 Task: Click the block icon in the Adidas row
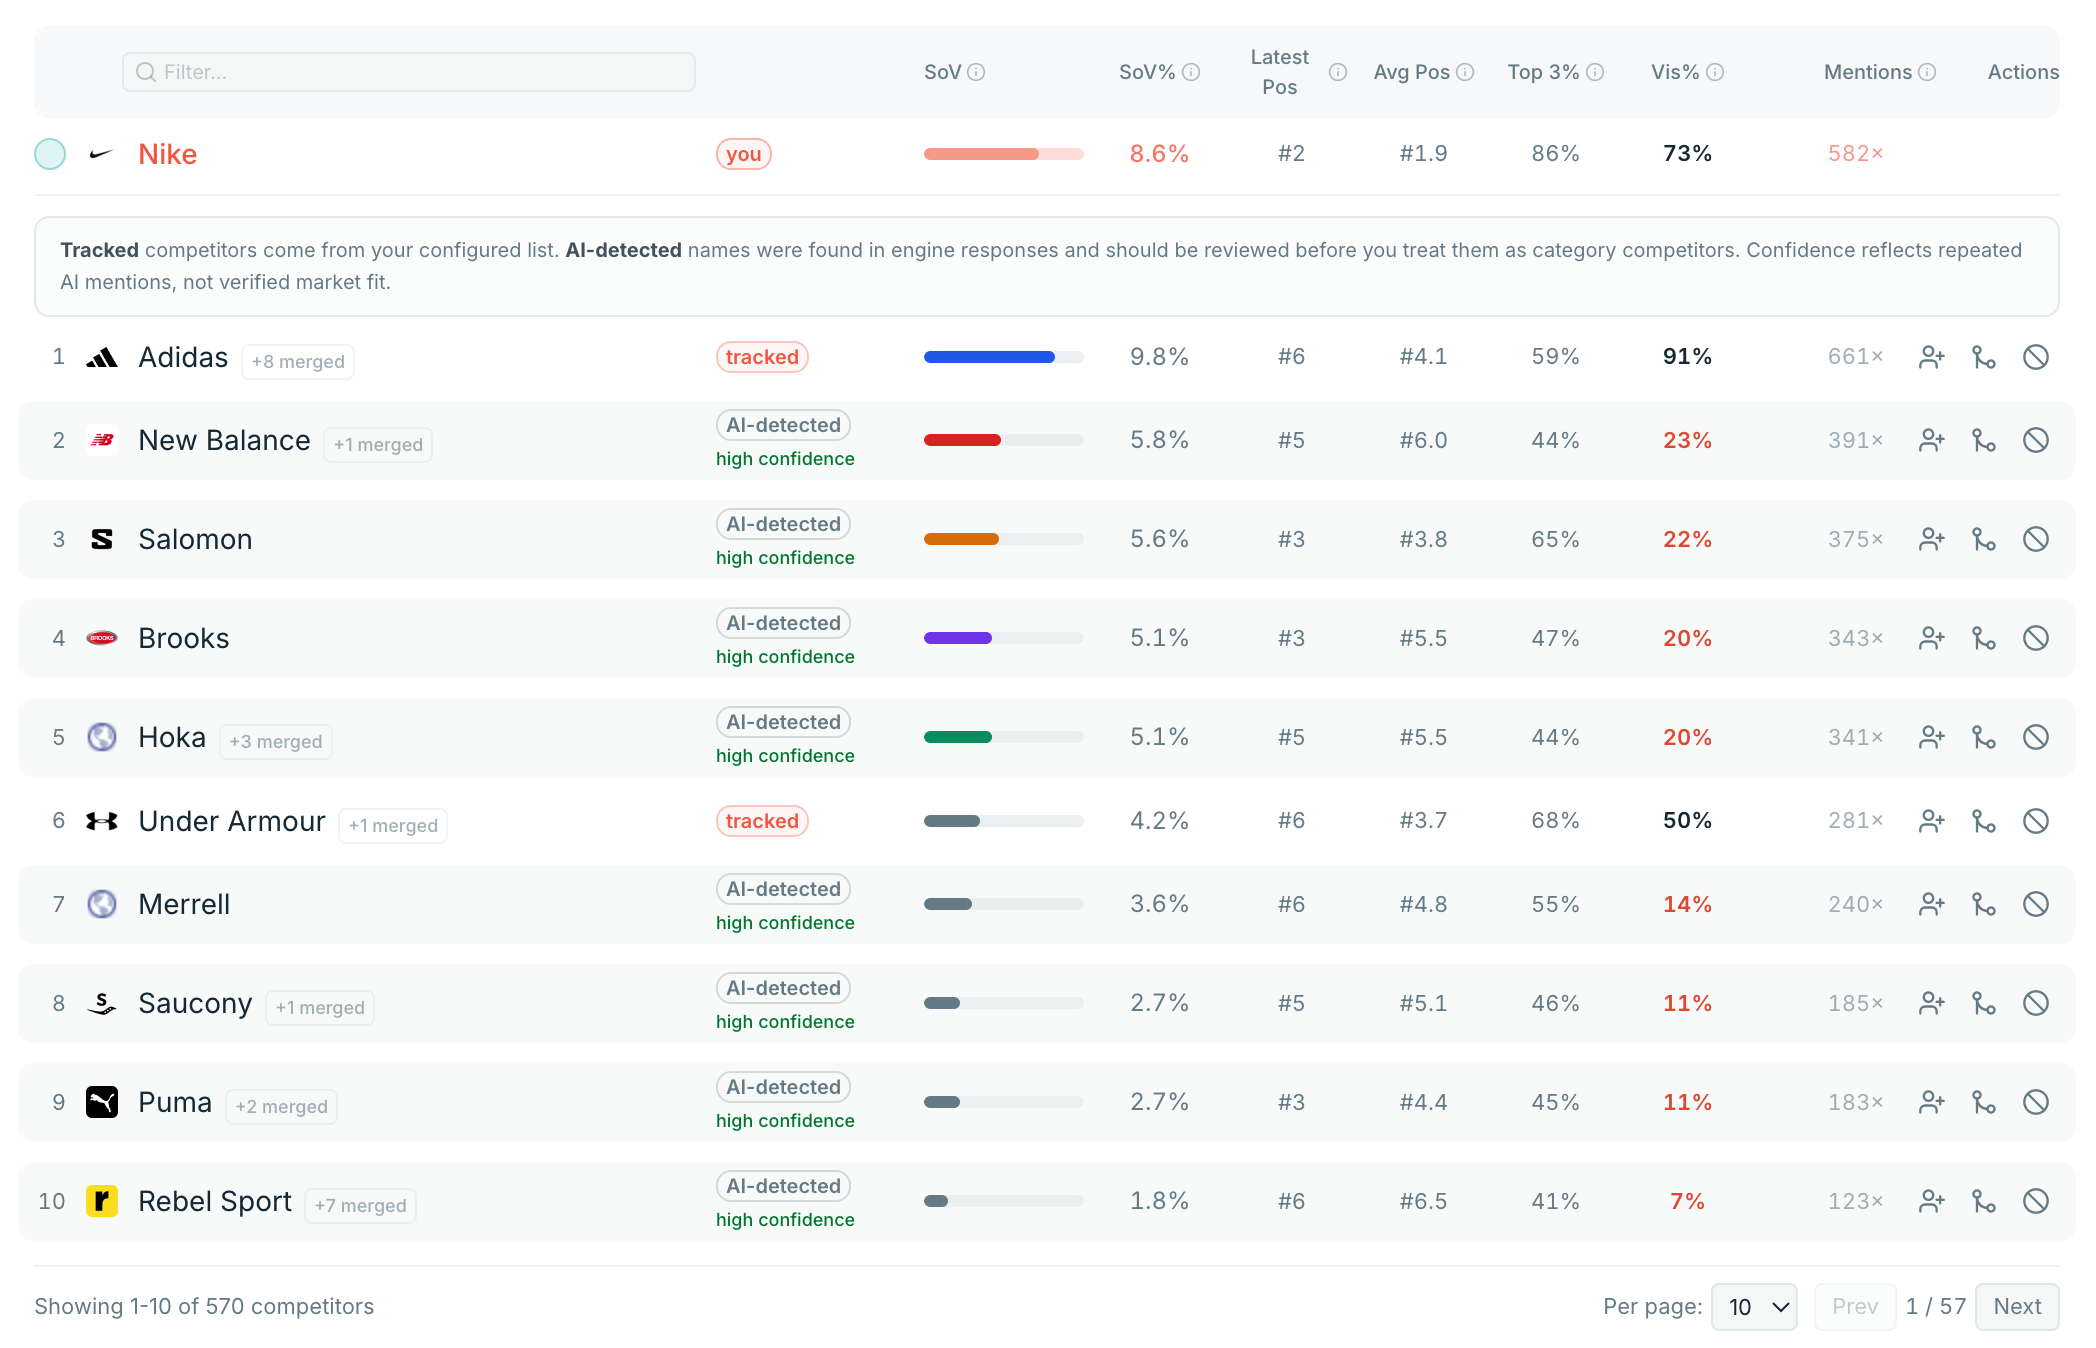[x=2036, y=357]
